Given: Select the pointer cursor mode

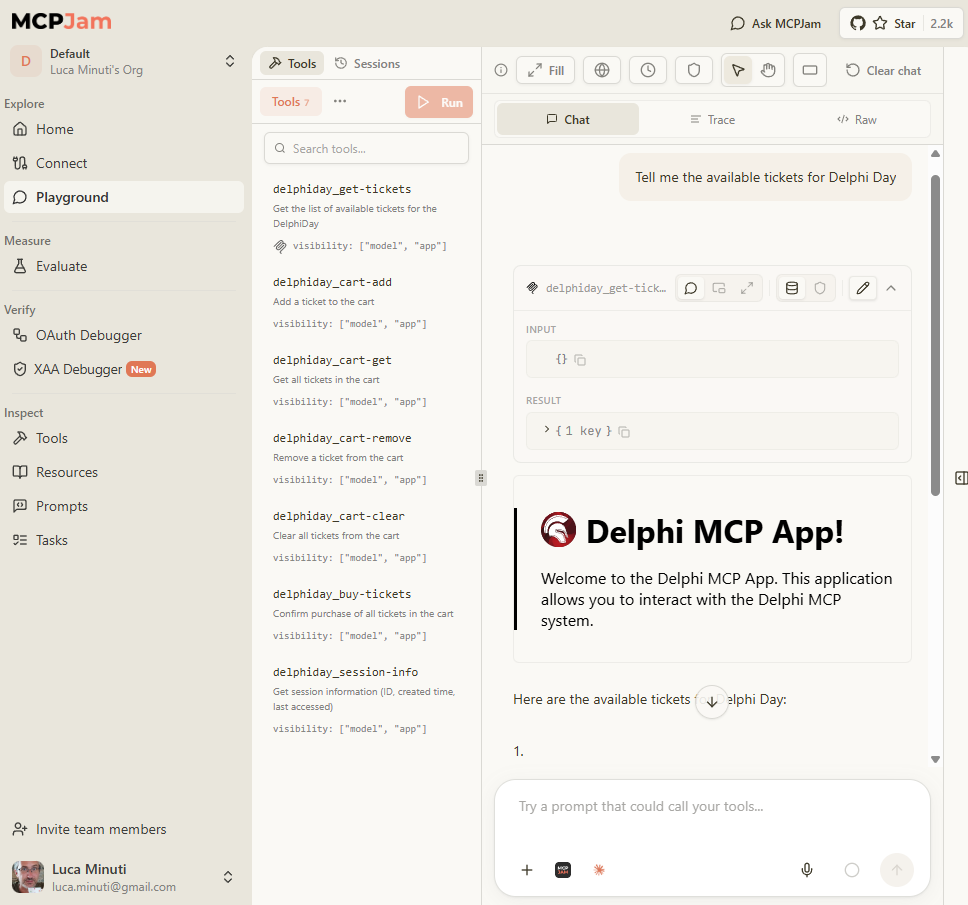Looking at the screenshot, I should pos(738,70).
